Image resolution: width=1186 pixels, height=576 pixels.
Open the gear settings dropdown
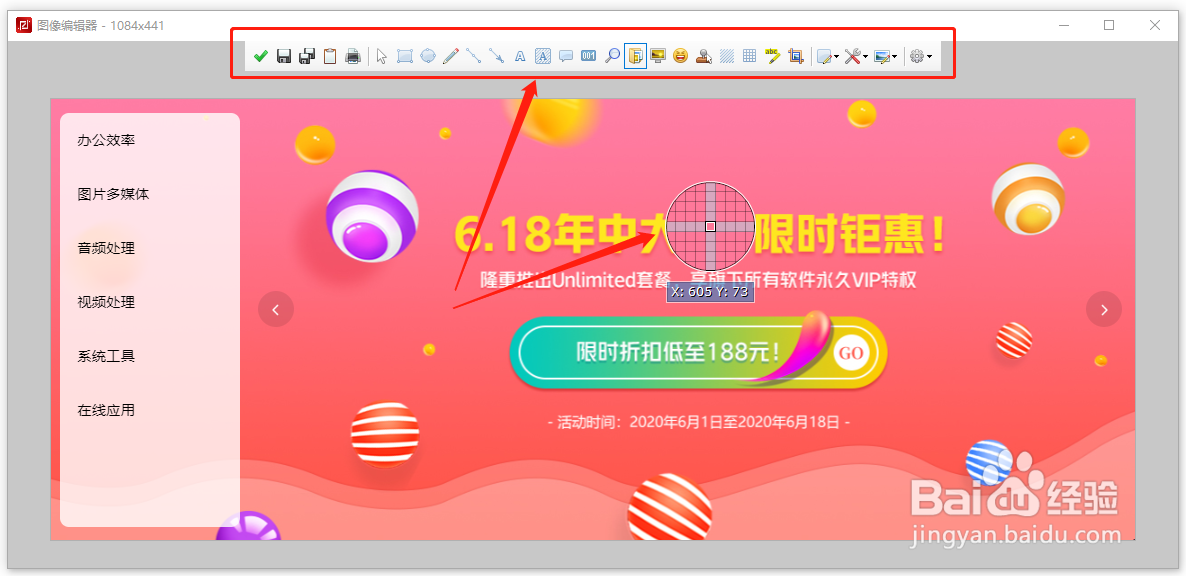[921, 56]
